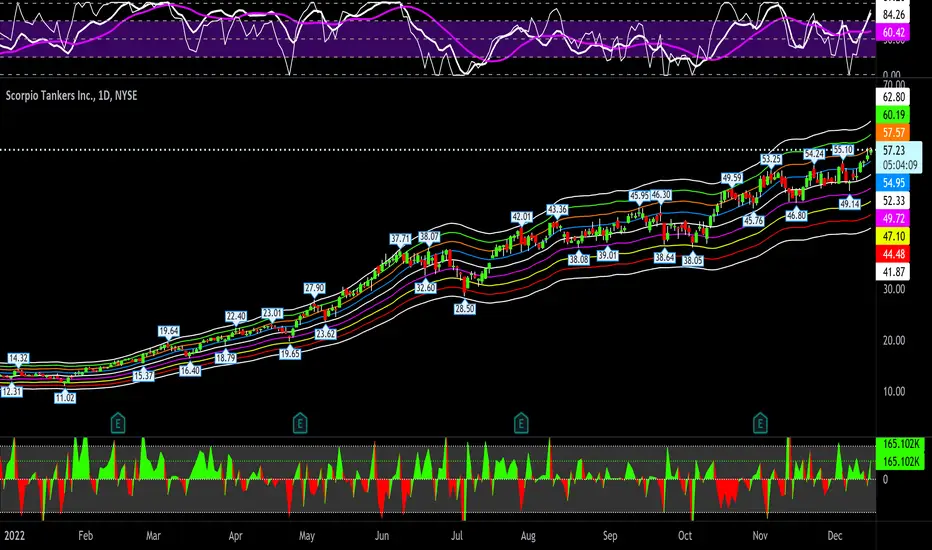Viewport: 932px width, 550px height.
Task: Click the 30.00 price axis tick
Action: pos(893,289)
